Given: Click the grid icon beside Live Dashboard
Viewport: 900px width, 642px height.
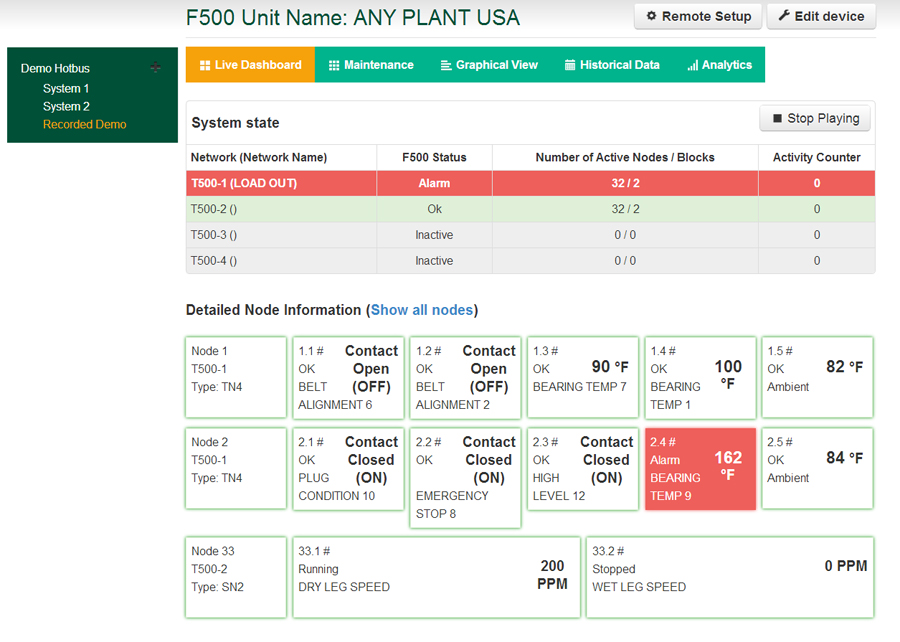Looking at the screenshot, I should click(x=205, y=65).
